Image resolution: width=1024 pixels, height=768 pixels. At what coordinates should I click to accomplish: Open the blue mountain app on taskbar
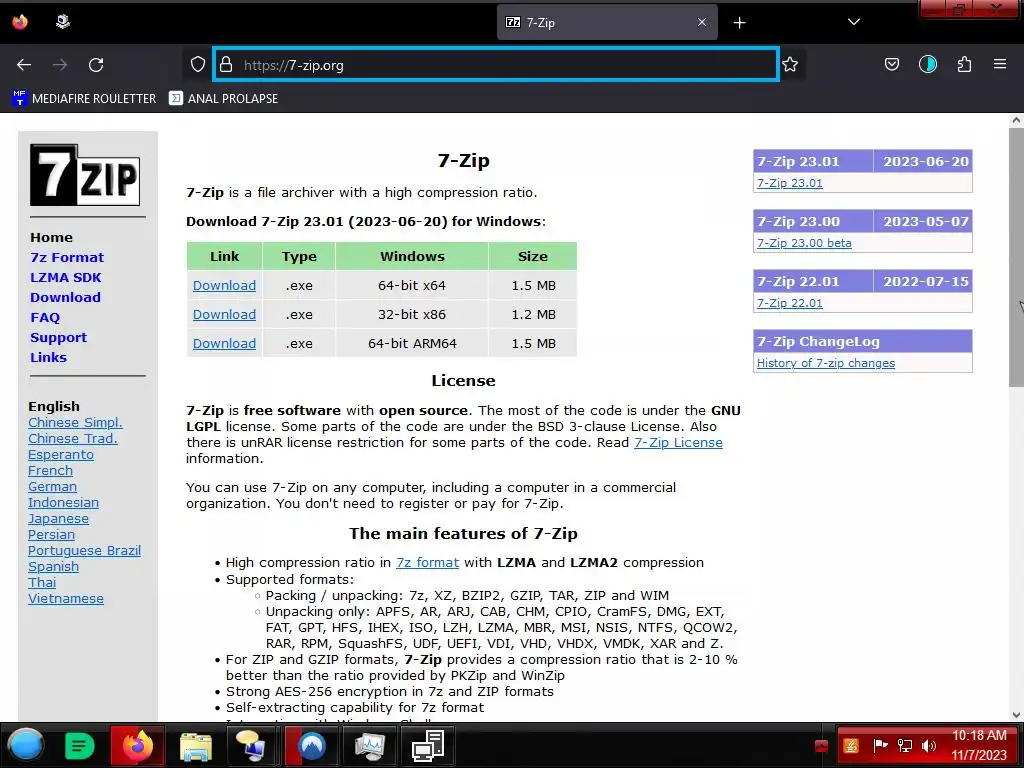pos(311,746)
